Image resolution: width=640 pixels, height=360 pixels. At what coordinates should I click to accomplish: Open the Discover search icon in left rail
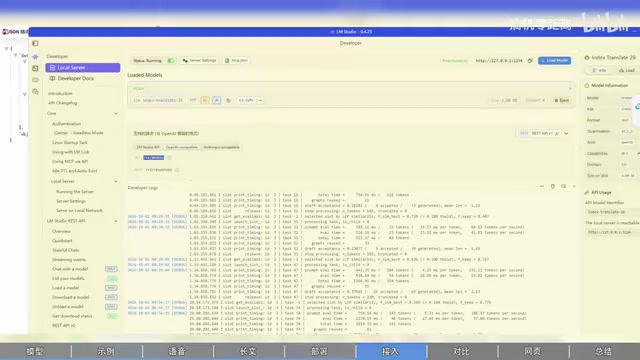coord(36,92)
